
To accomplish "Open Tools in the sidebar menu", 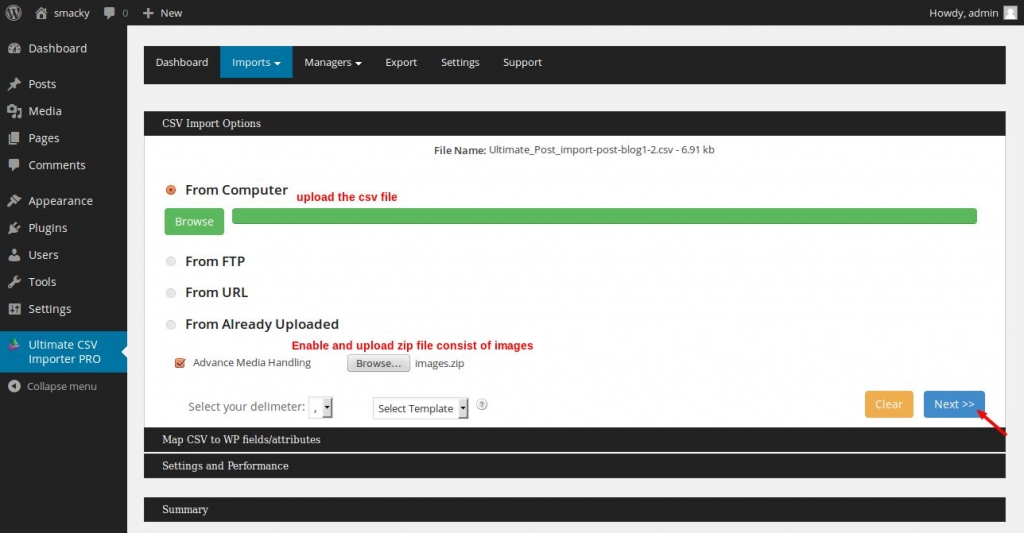I will (42, 282).
